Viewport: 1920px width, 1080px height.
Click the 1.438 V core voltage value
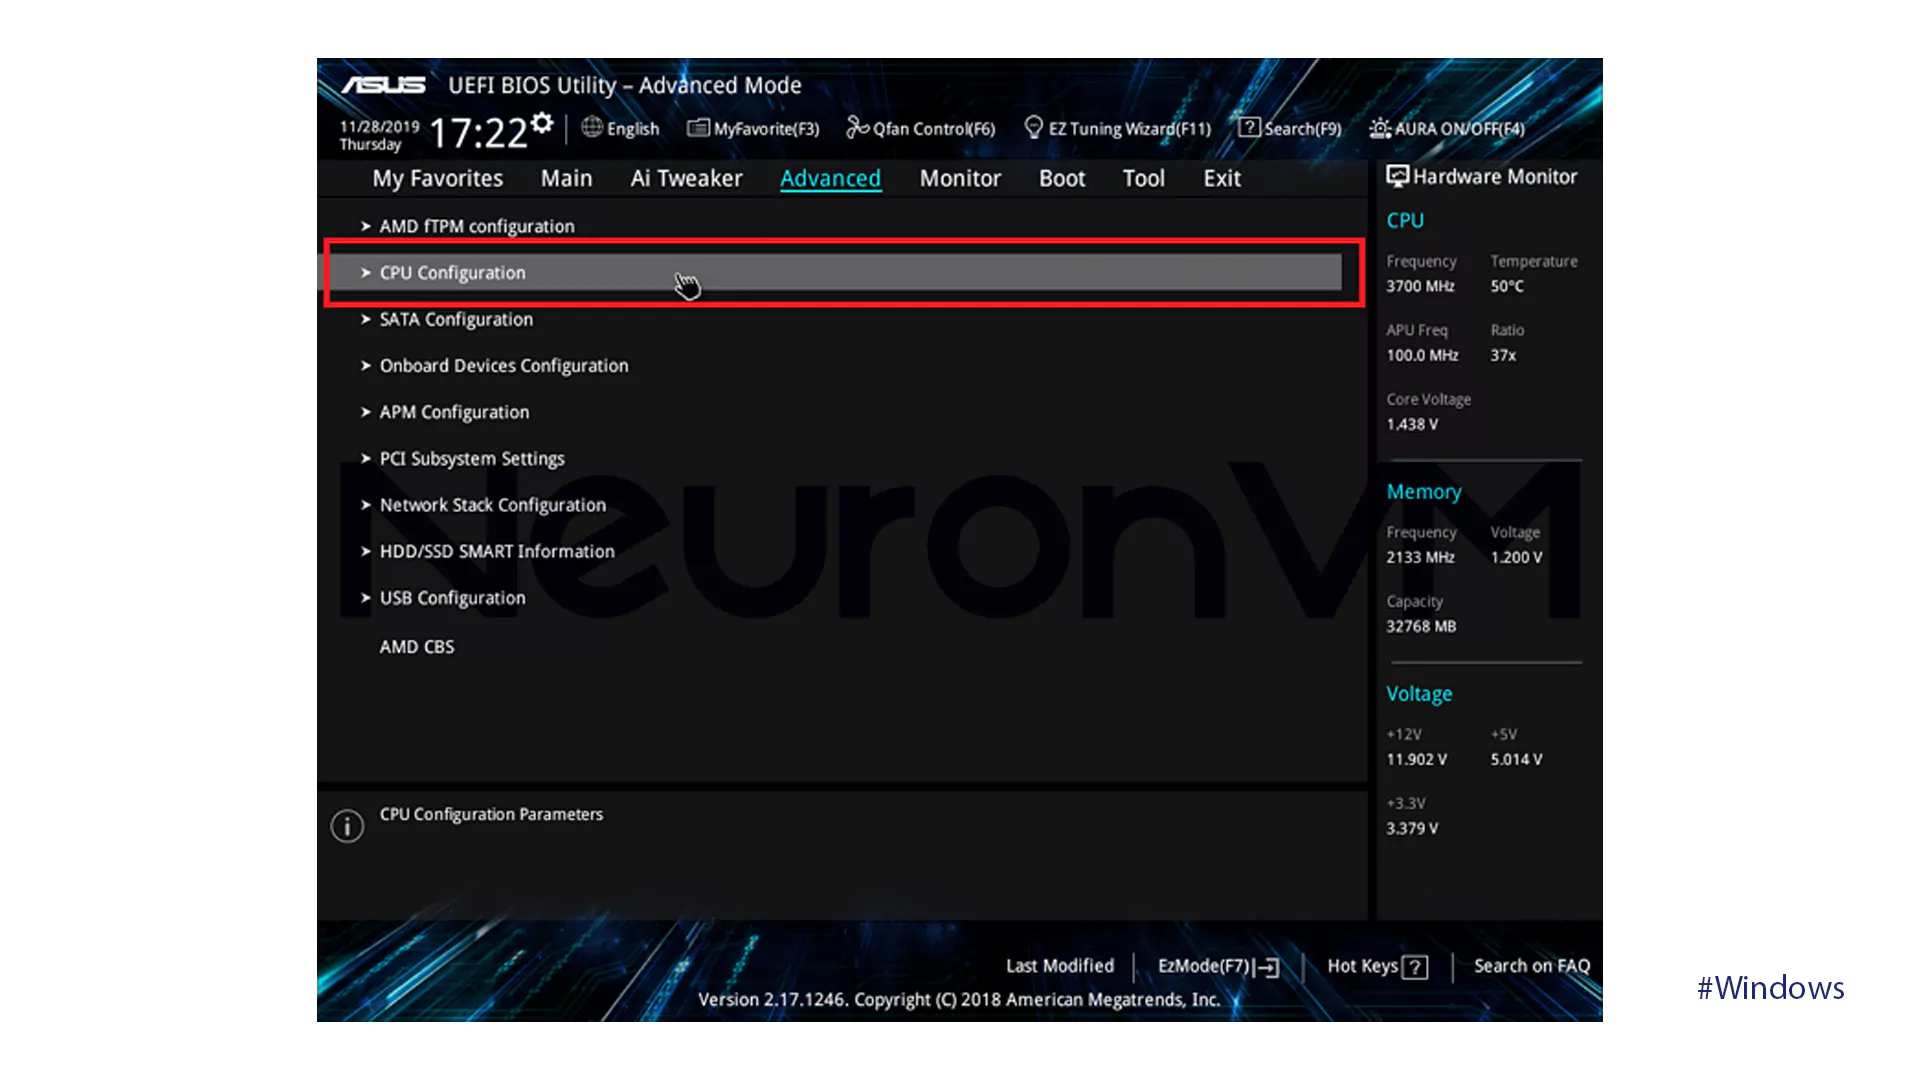pyautogui.click(x=1412, y=424)
